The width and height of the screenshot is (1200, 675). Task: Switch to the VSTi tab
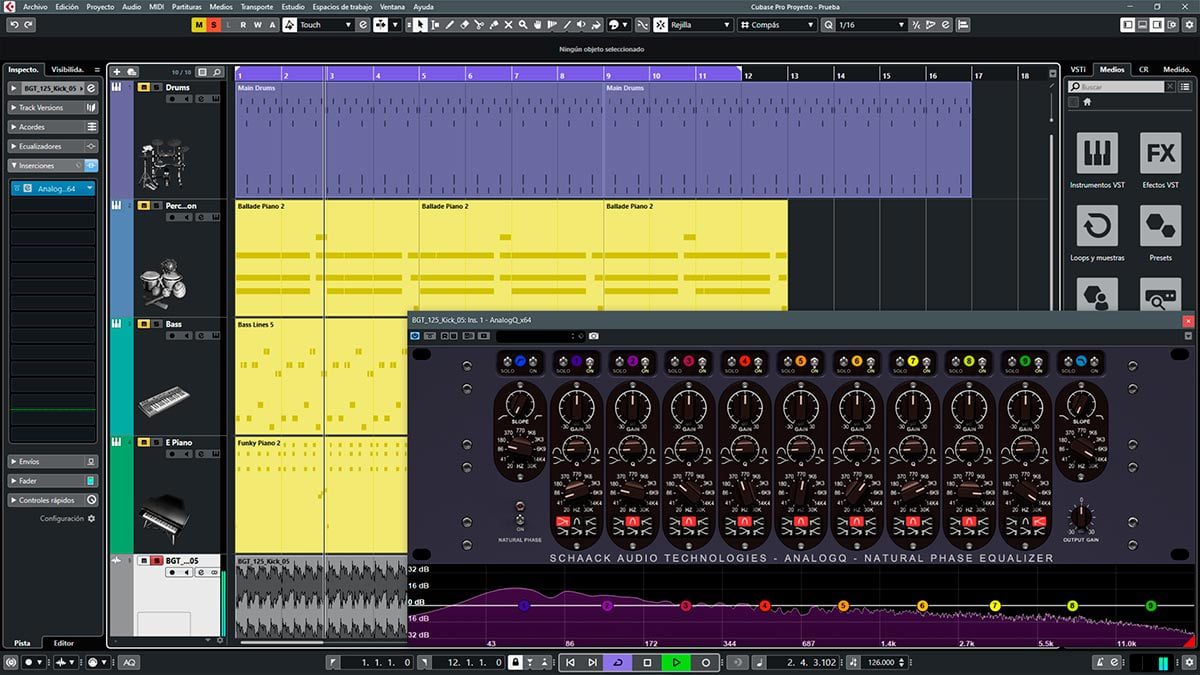pyautogui.click(x=1079, y=70)
